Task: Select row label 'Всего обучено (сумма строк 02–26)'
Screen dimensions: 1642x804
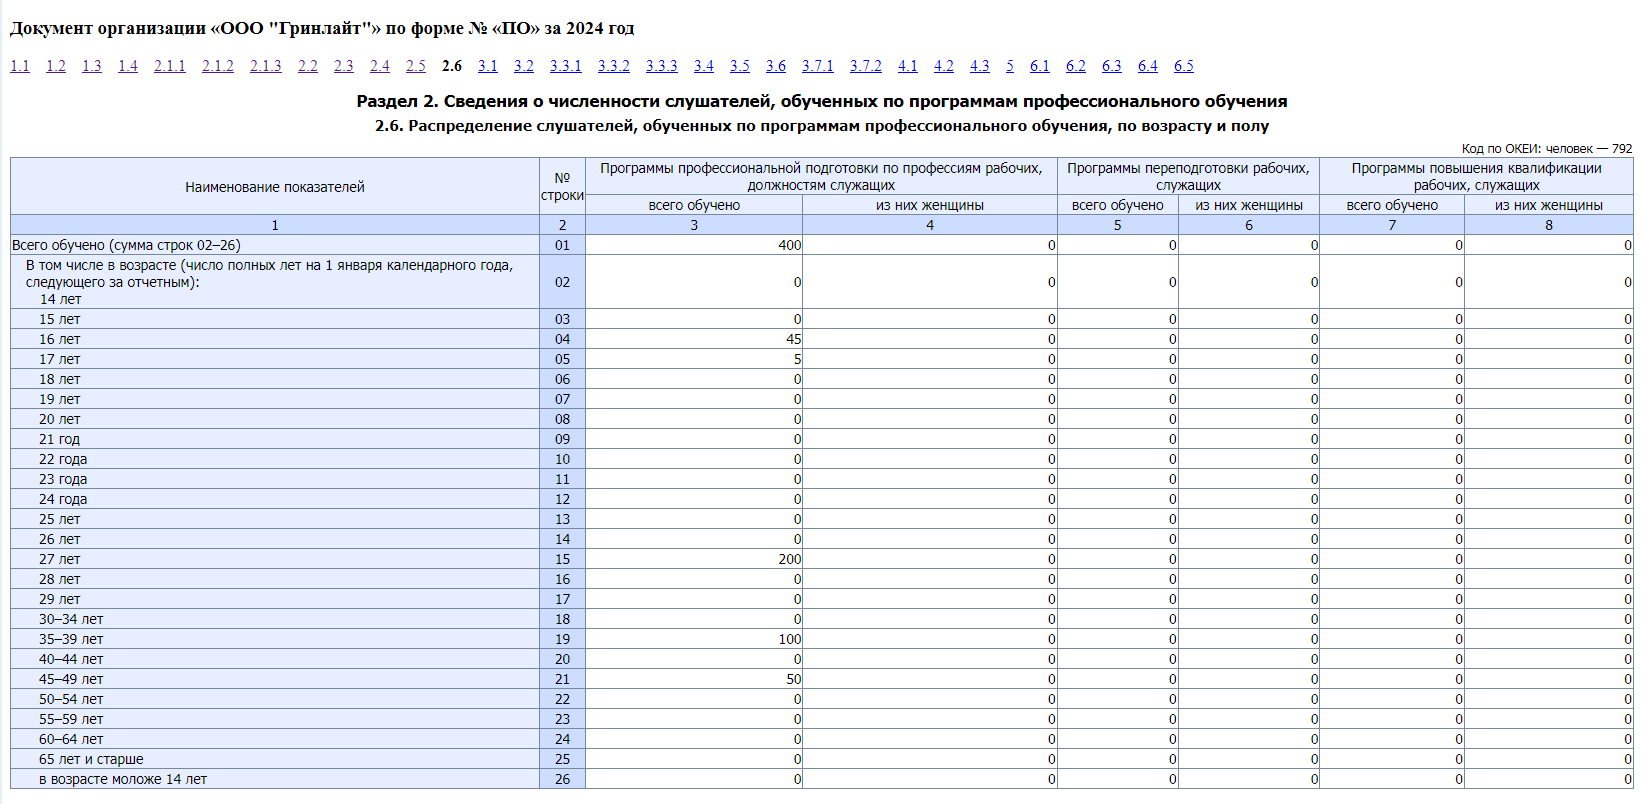Action: click(126, 245)
